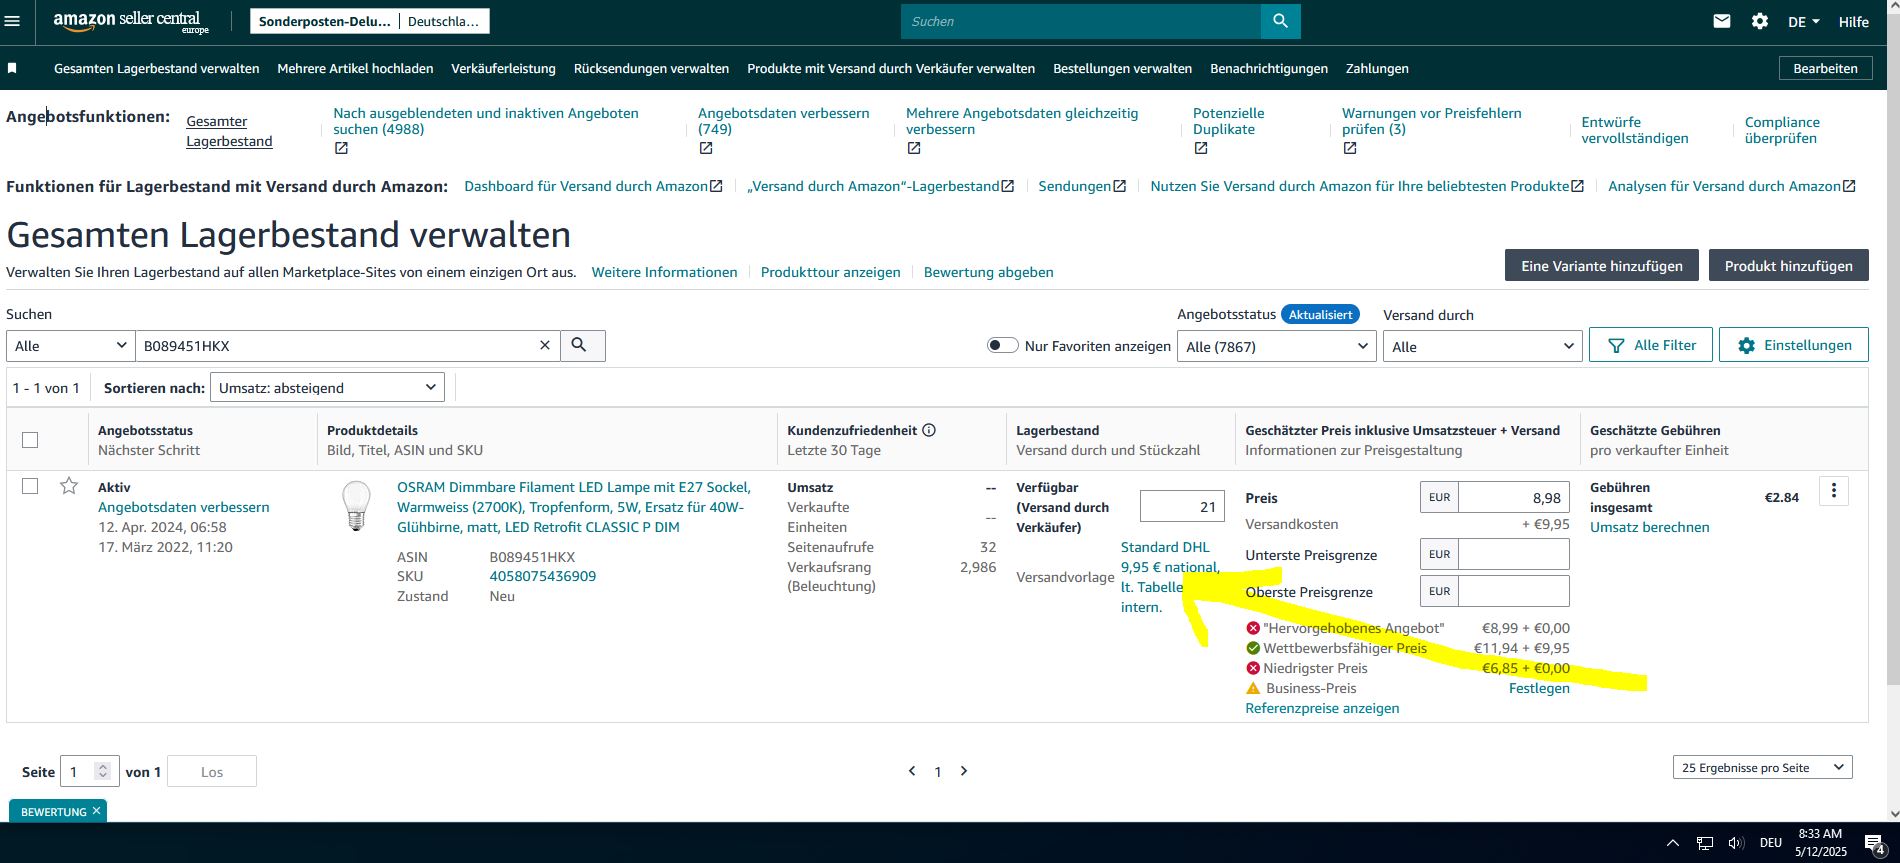
Task: Open Gesamten Lagerbestand verwalten menu item
Action: click(156, 68)
